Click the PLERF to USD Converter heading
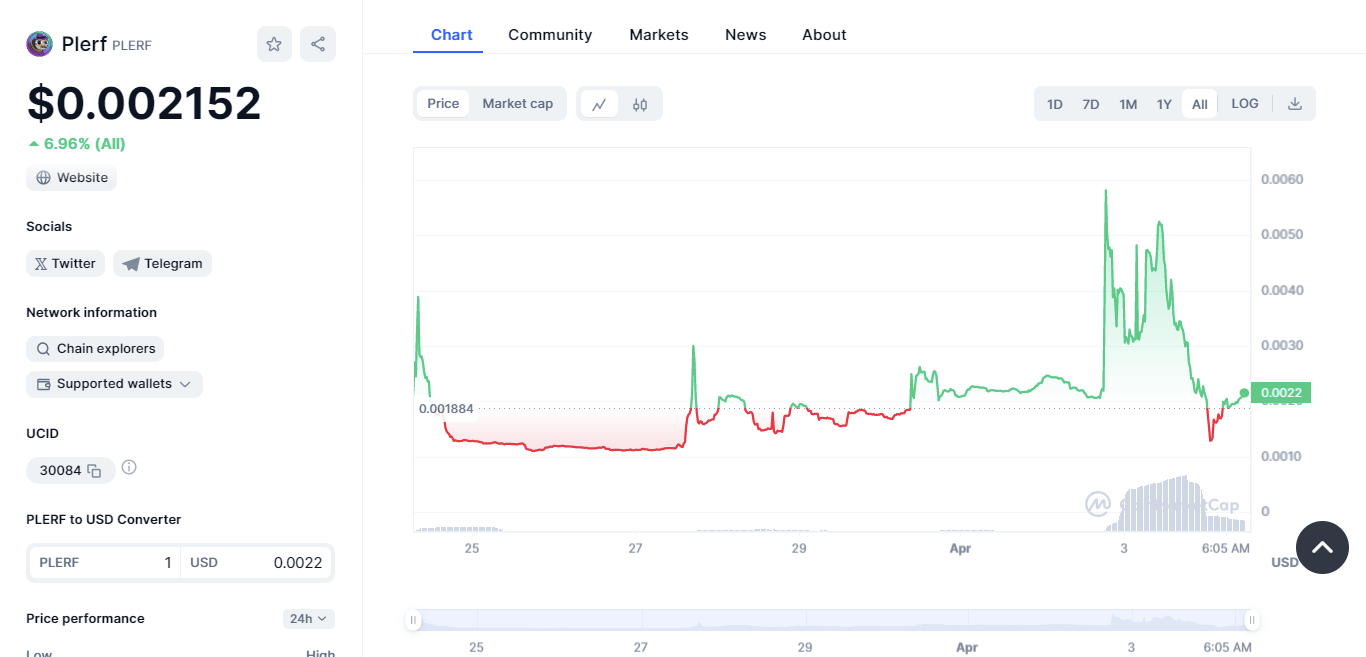Image resolution: width=1366 pixels, height=657 pixels. 104,520
